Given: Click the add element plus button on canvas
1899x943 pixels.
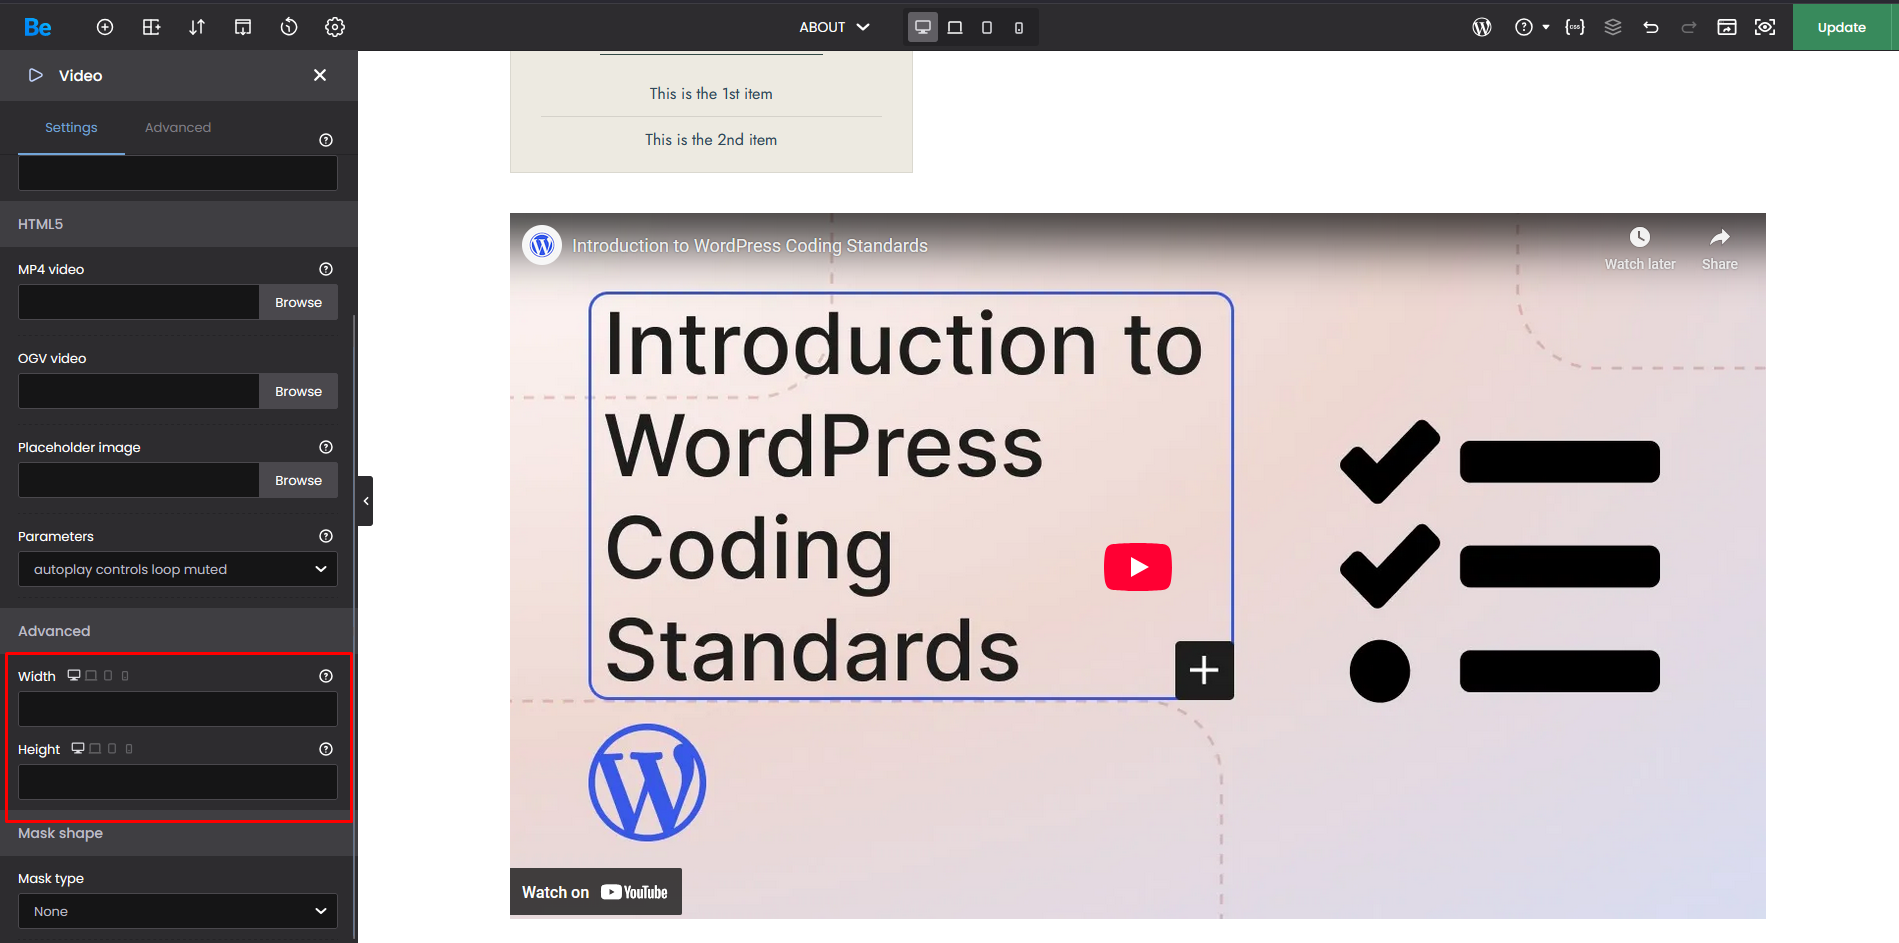Looking at the screenshot, I should pyautogui.click(x=1204, y=670).
